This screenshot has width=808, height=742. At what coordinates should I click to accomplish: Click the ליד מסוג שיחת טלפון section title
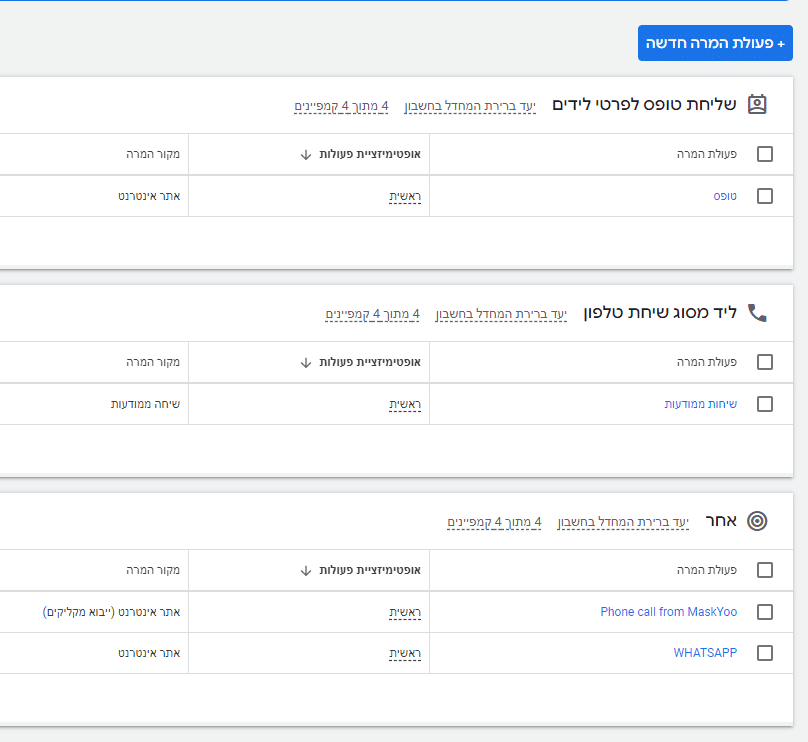pyautogui.click(x=660, y=313)
